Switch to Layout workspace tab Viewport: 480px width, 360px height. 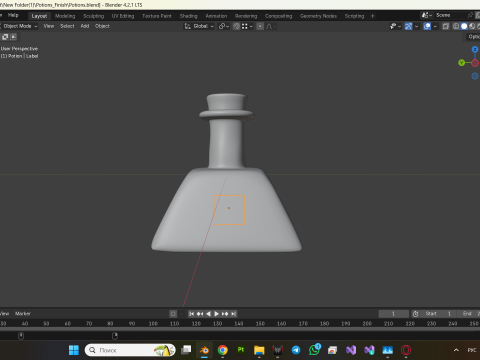39,16
